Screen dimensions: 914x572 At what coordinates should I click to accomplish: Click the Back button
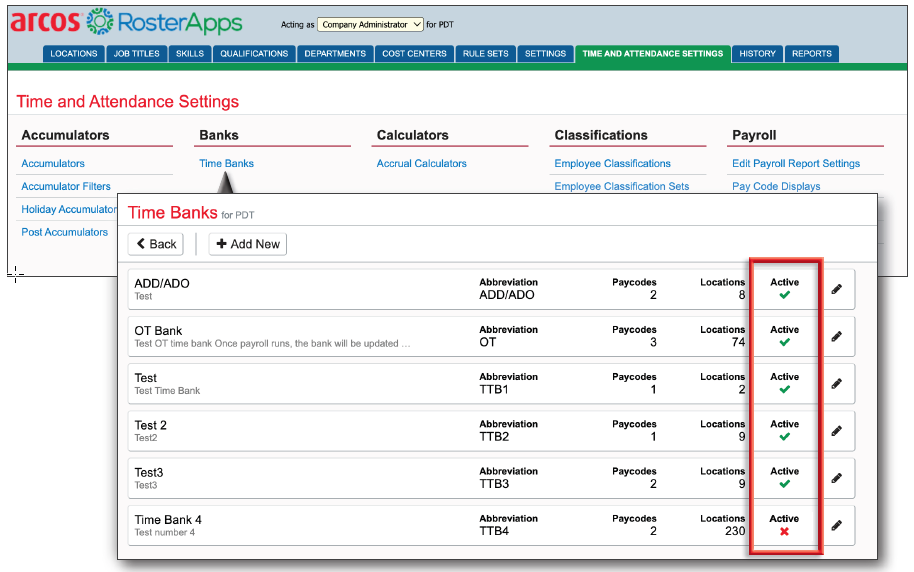tap(156, 244)
